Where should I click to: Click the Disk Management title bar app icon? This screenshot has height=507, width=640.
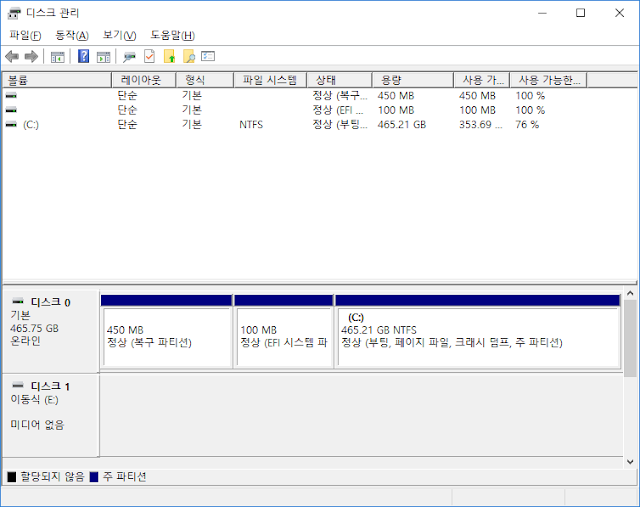coord(14,13)
